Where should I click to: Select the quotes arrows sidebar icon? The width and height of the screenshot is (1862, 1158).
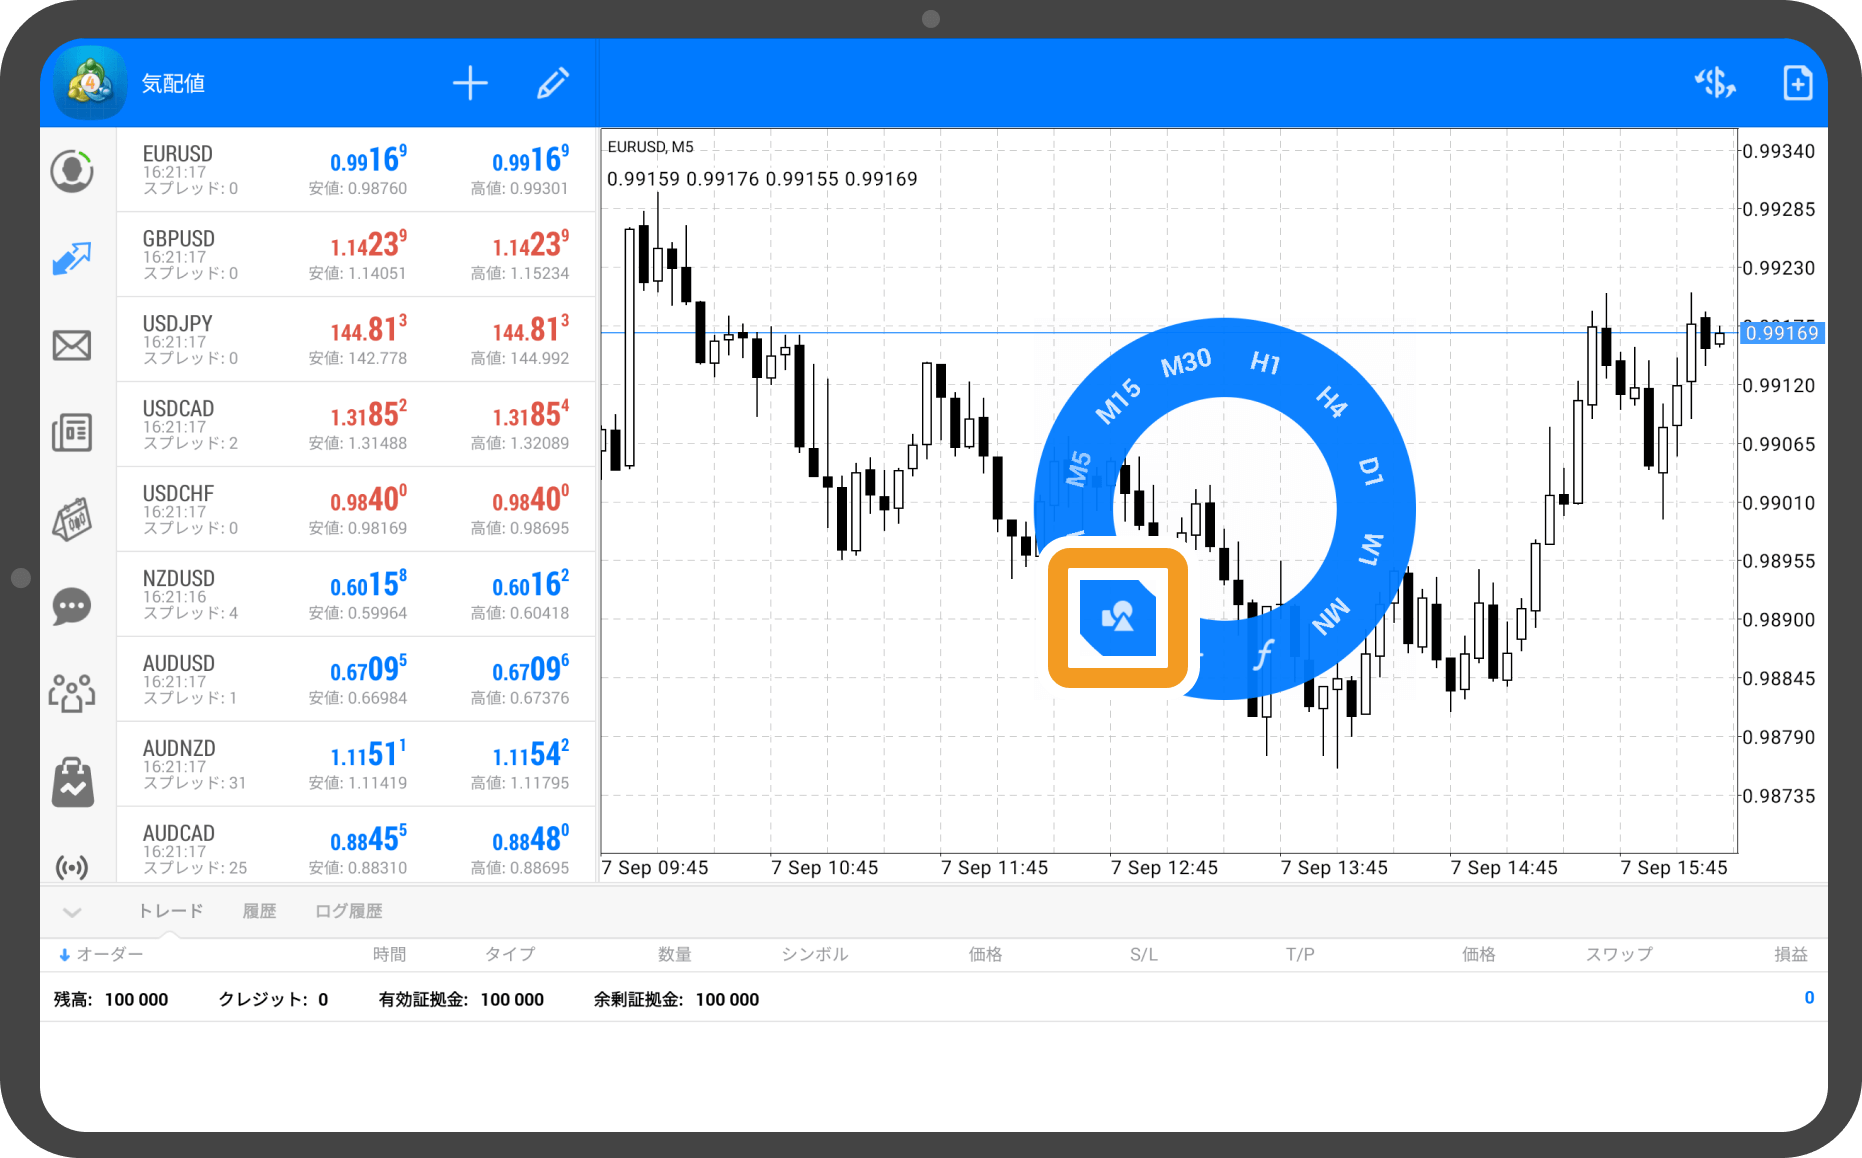click(72, 258)
